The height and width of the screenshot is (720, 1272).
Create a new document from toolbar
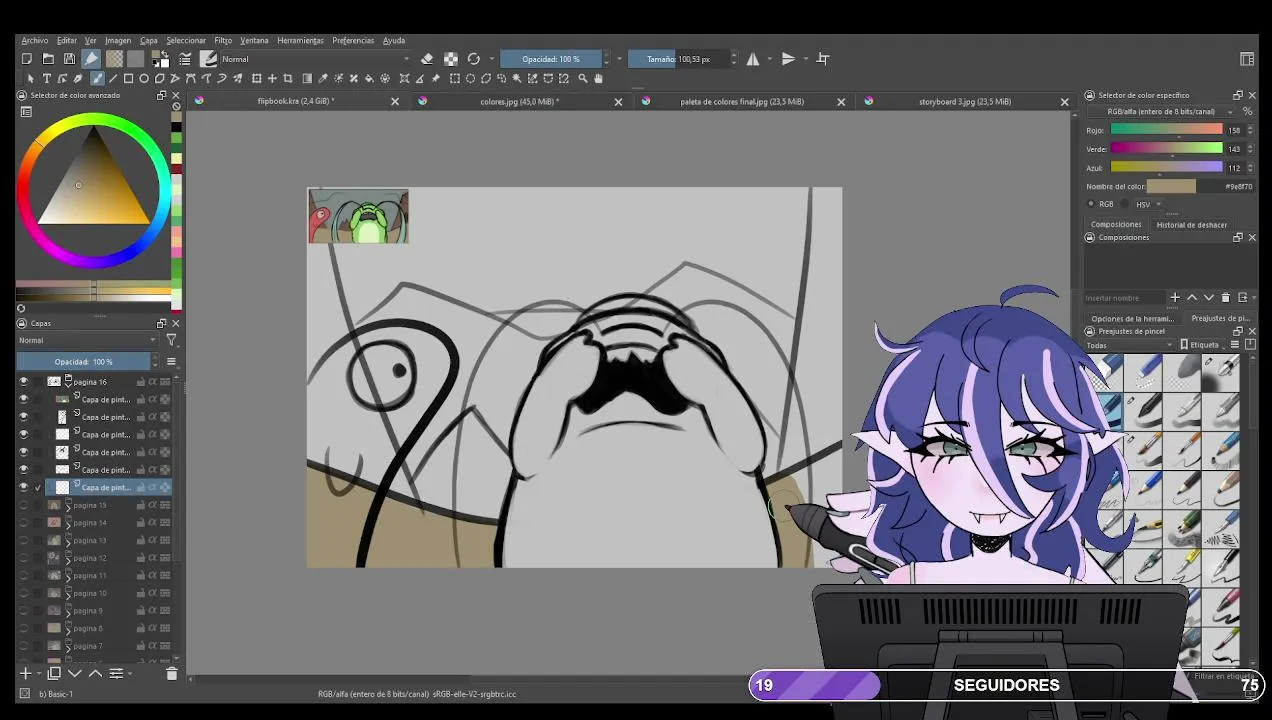27,59
